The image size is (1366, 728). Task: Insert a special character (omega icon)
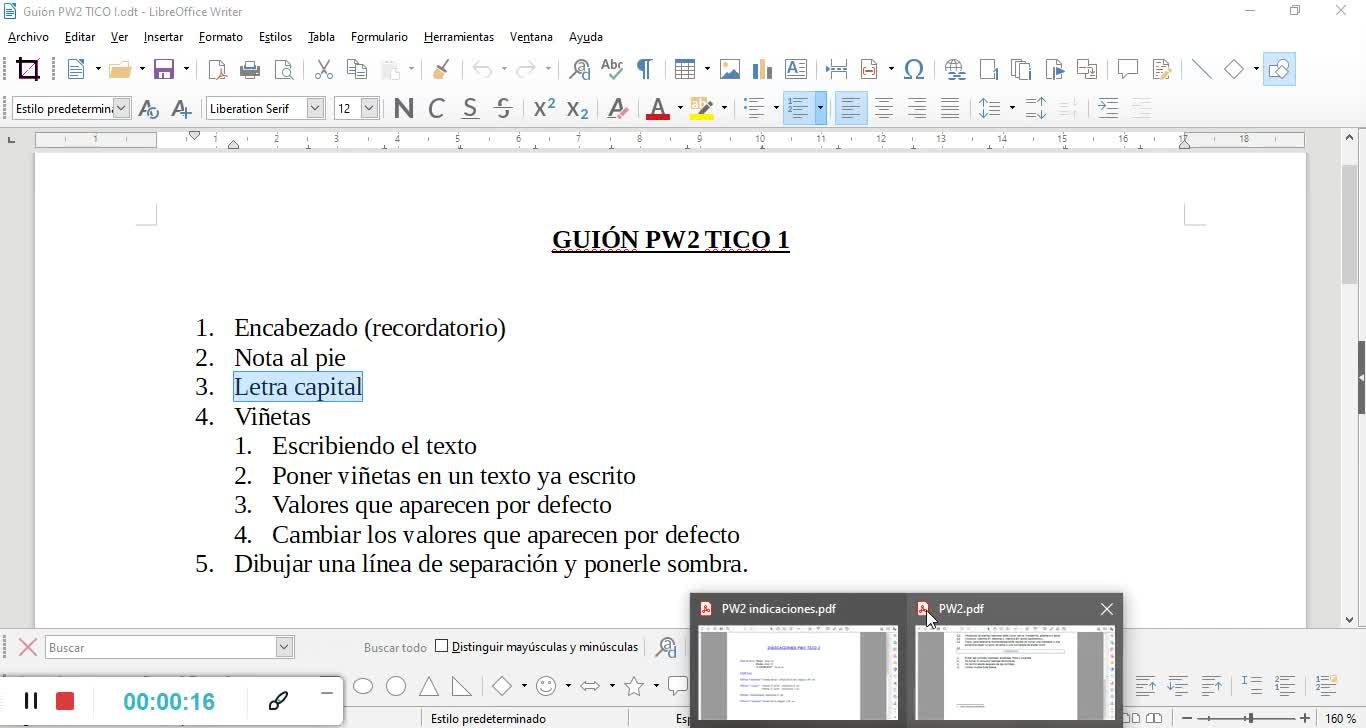(914, 69)
